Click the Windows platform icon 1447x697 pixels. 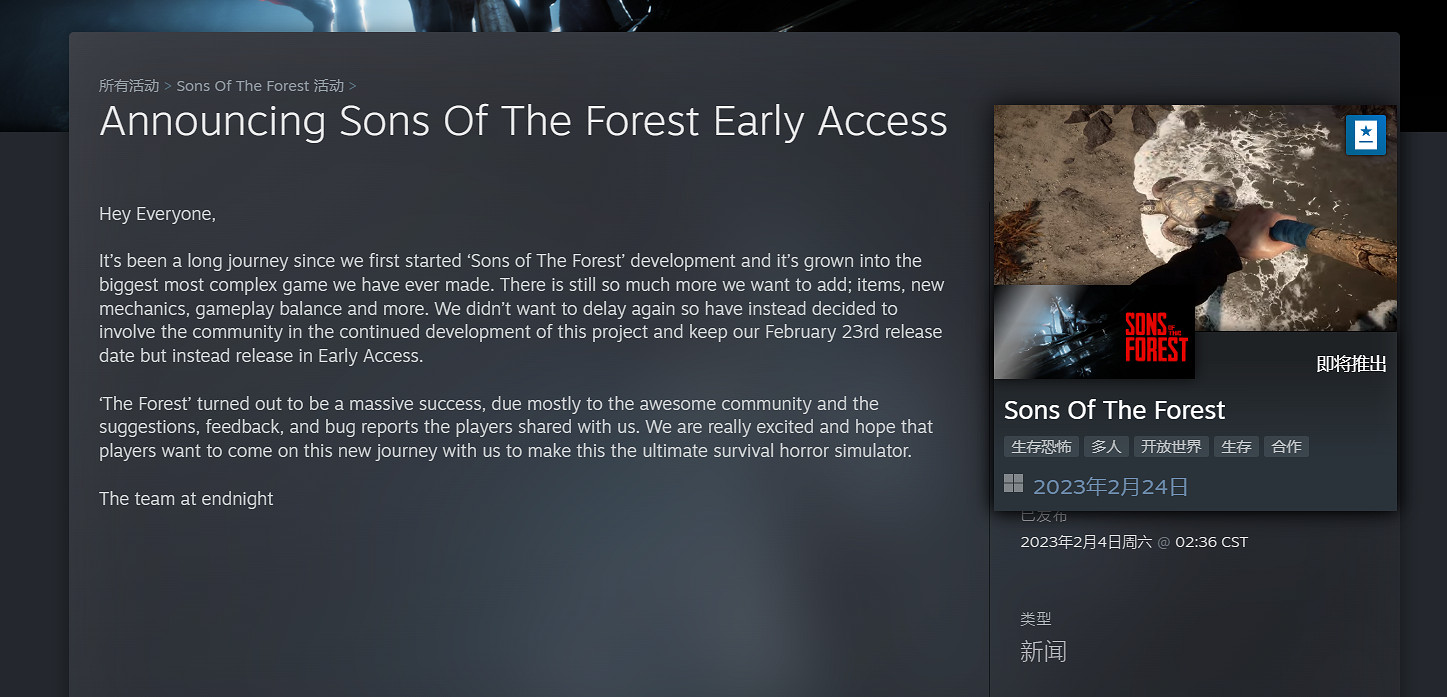pos(1013,484)
